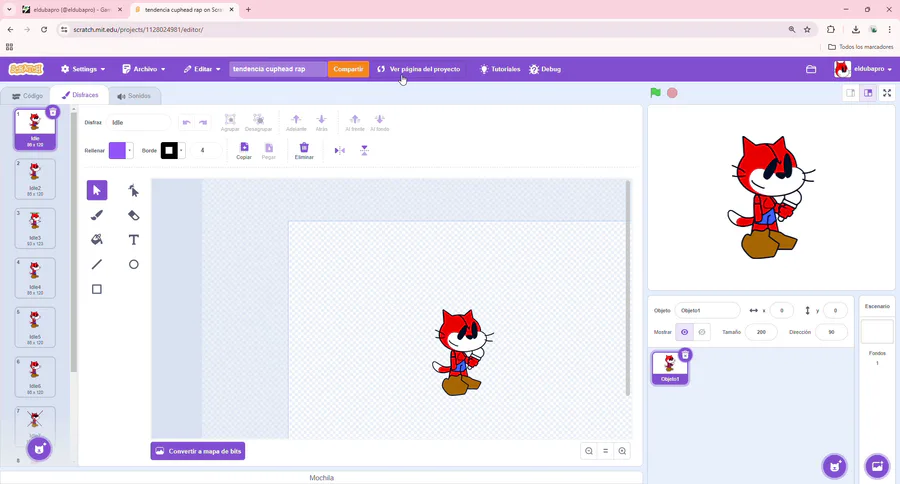Stop project with red stop button

coord(672,92)
